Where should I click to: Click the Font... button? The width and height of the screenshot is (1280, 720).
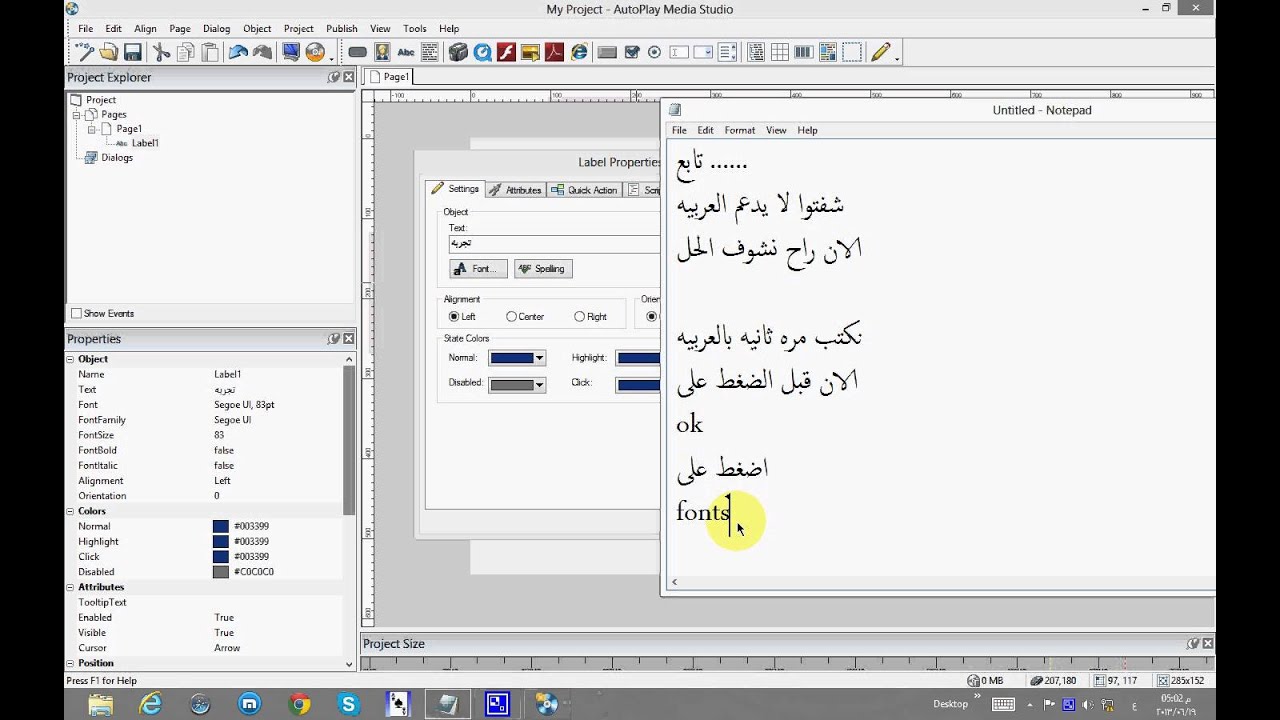pos(478,269)
